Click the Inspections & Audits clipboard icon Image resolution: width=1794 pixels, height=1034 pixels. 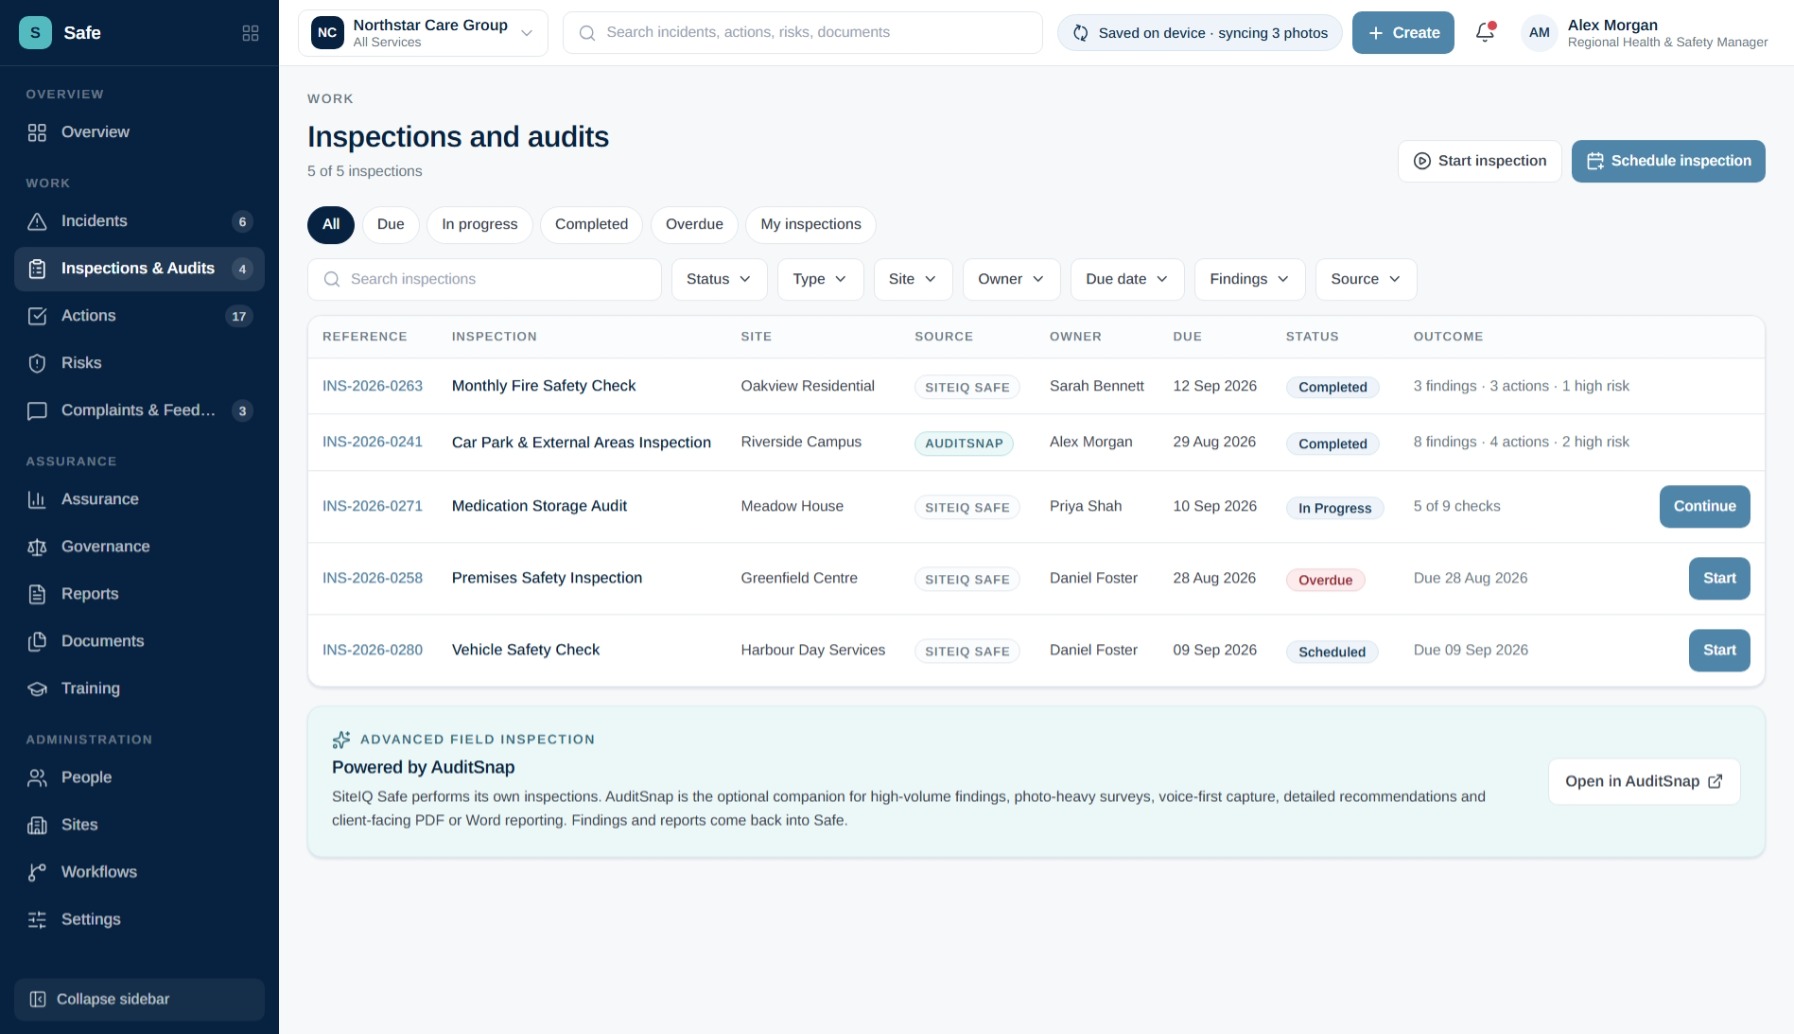[x=37, y=268]
